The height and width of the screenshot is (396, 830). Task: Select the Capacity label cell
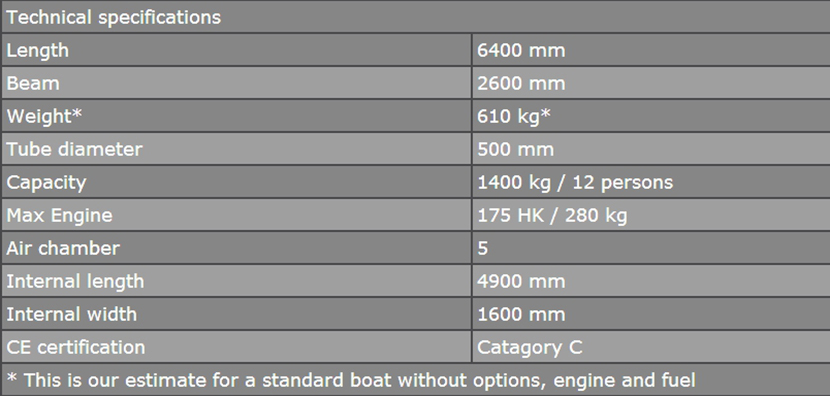236,182
